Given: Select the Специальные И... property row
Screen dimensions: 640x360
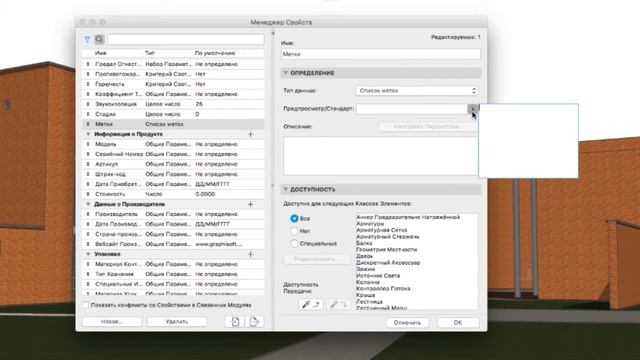Looking at the screenshot, I should (173, 284).
